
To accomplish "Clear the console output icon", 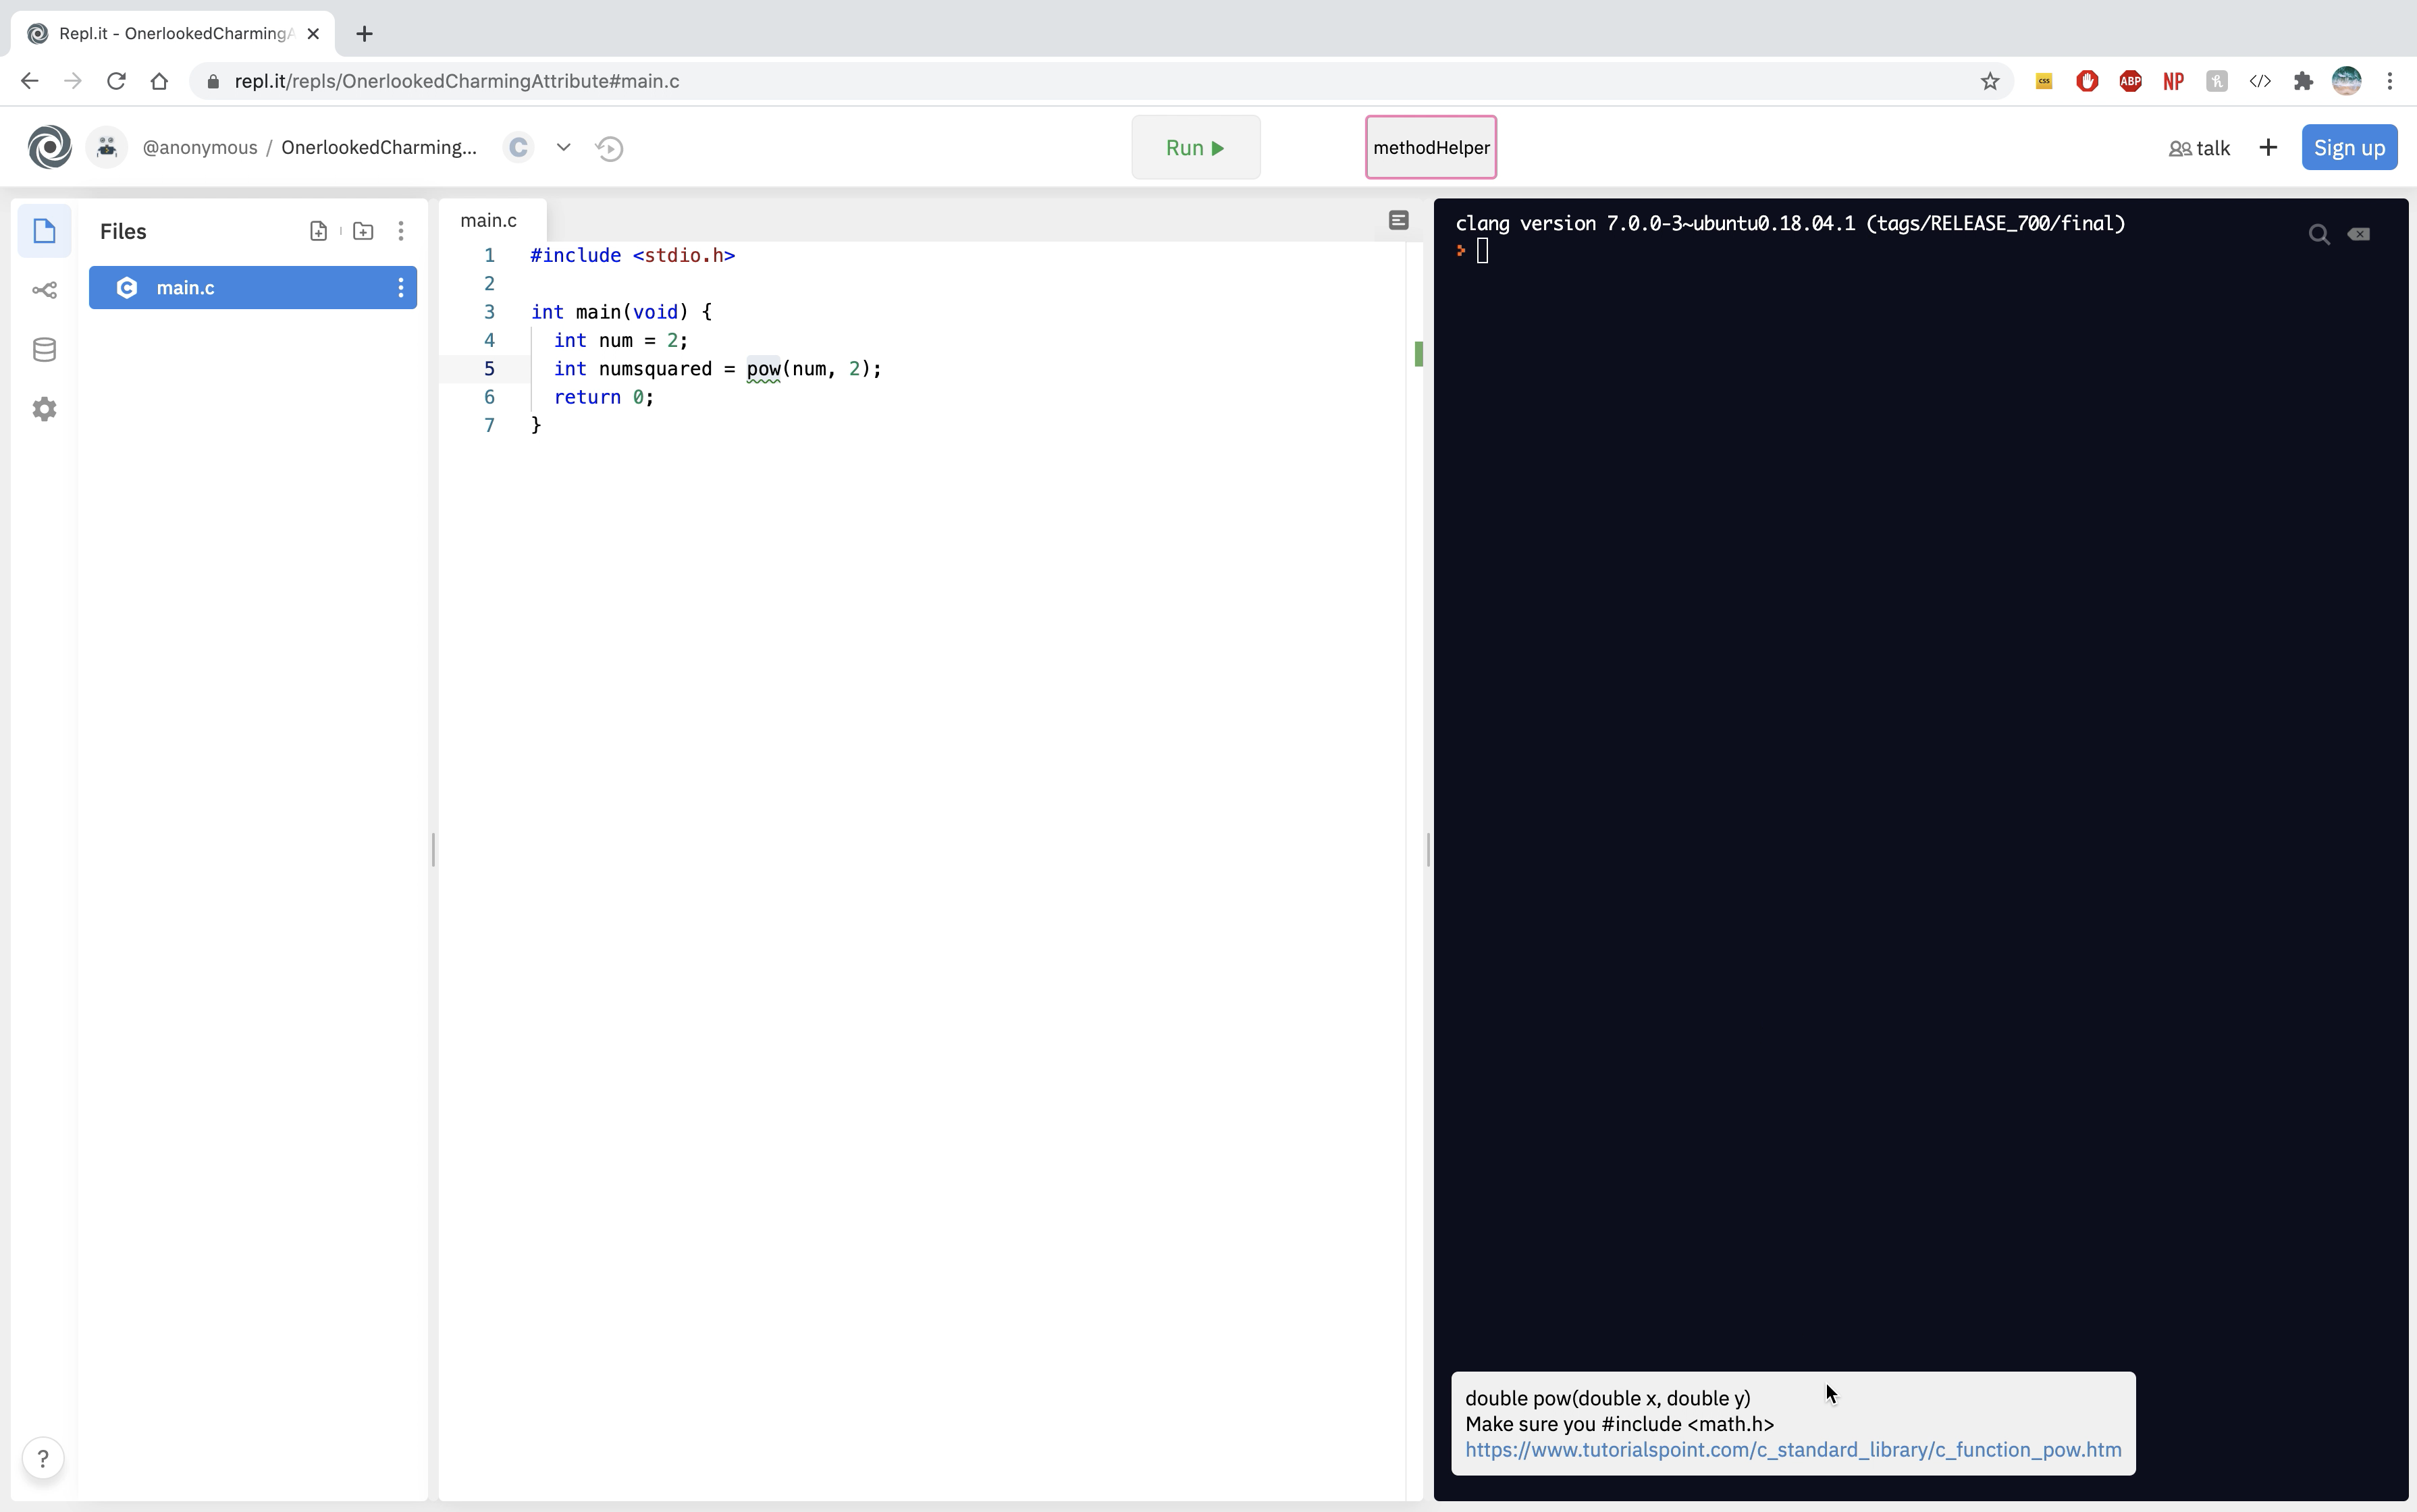I will pos(2359,234).
